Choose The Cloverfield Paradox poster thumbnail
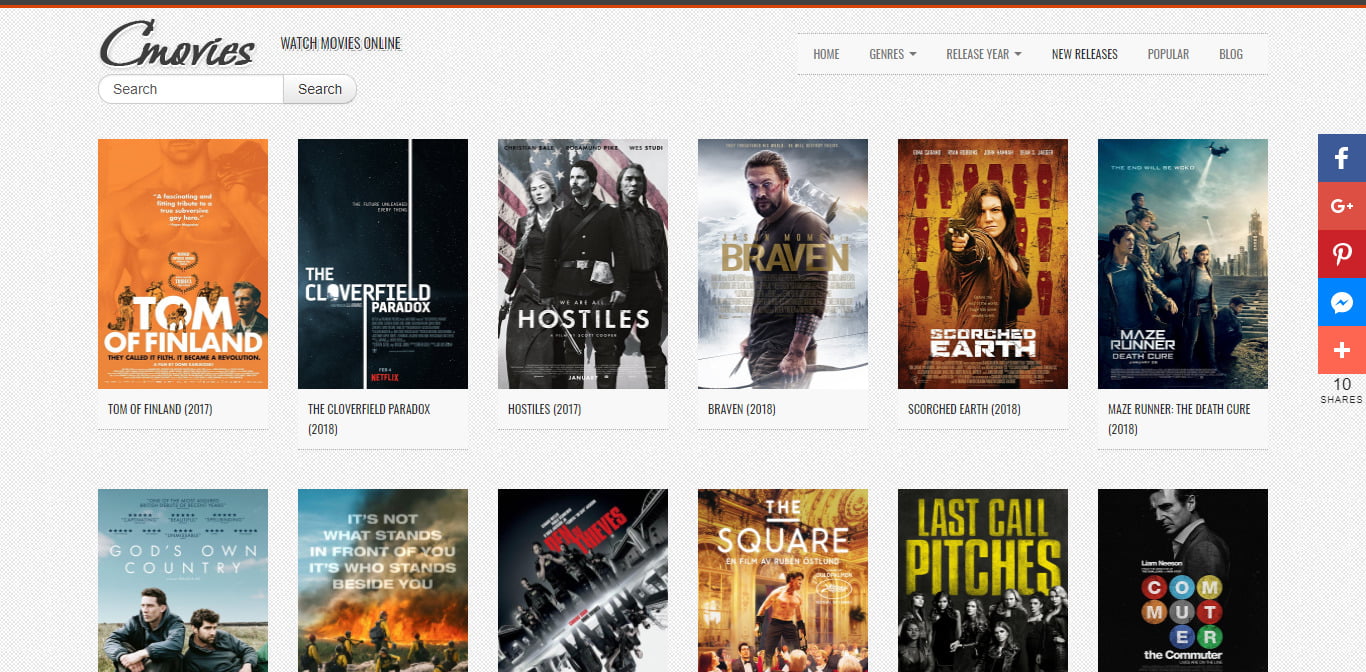 (x=383, y=264)
